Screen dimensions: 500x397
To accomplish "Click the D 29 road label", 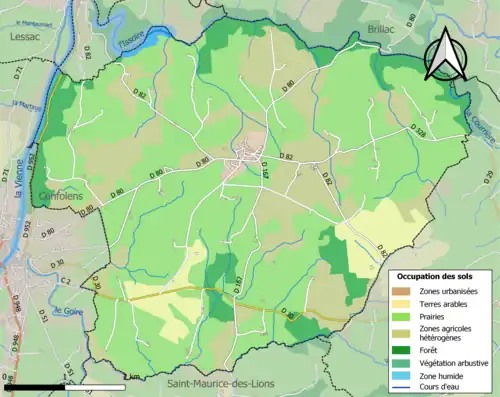I will click(488, 177).
